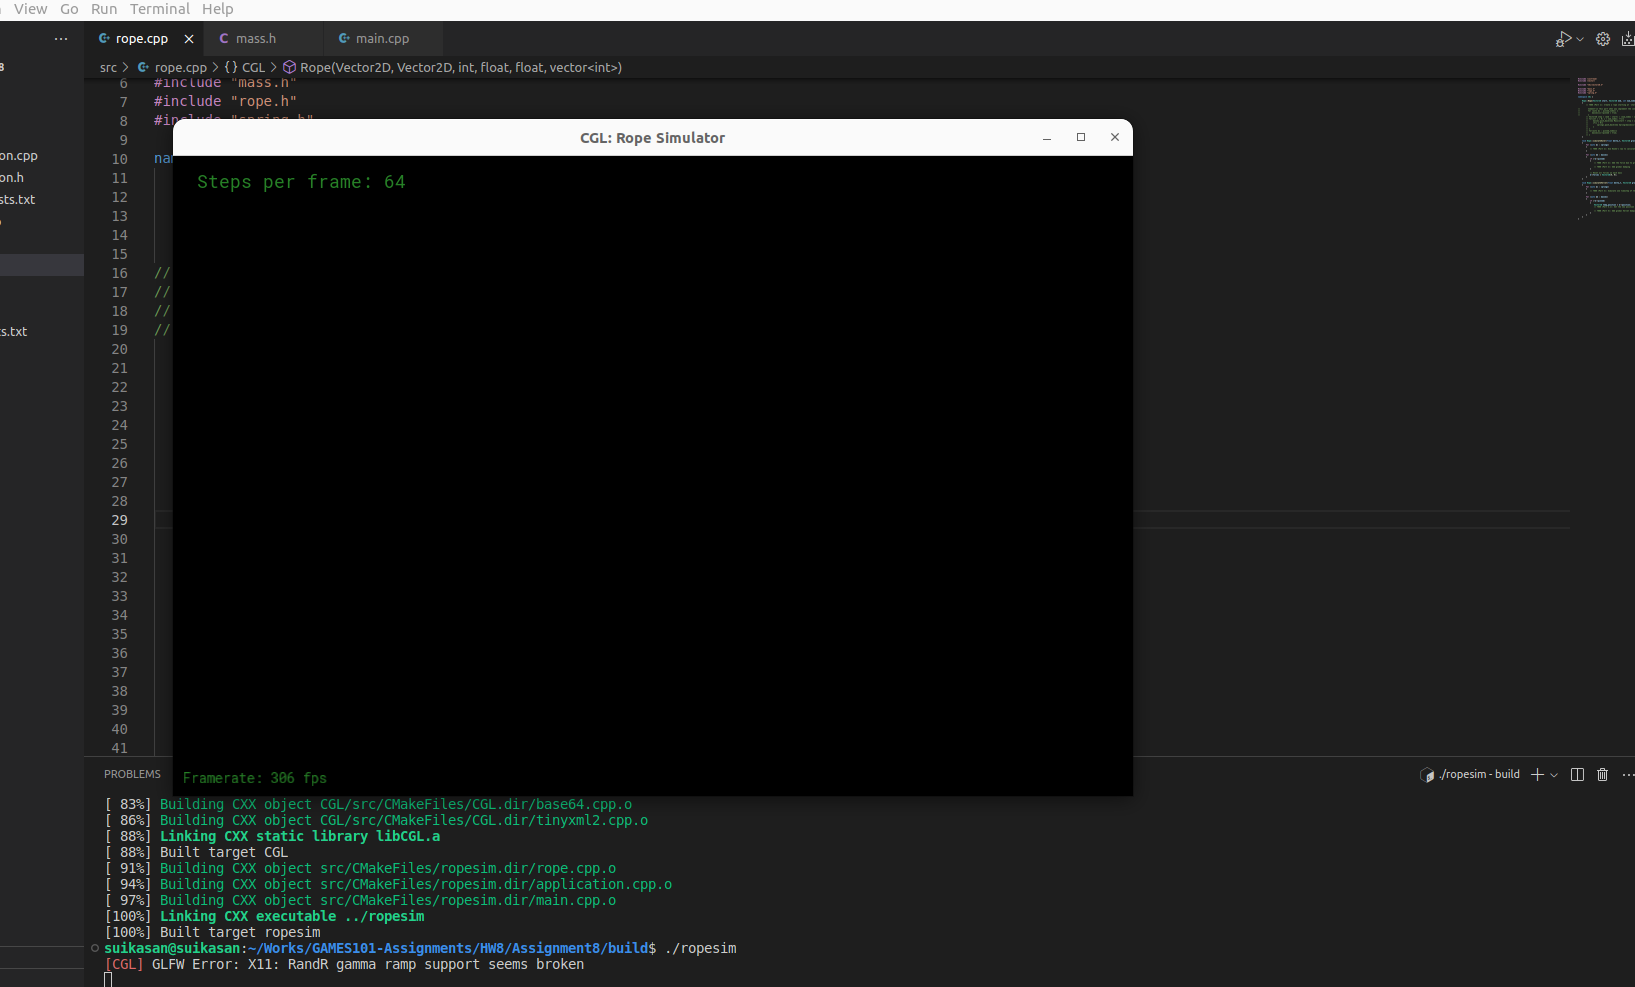Close the rope.cpp tab

point(189,39)
